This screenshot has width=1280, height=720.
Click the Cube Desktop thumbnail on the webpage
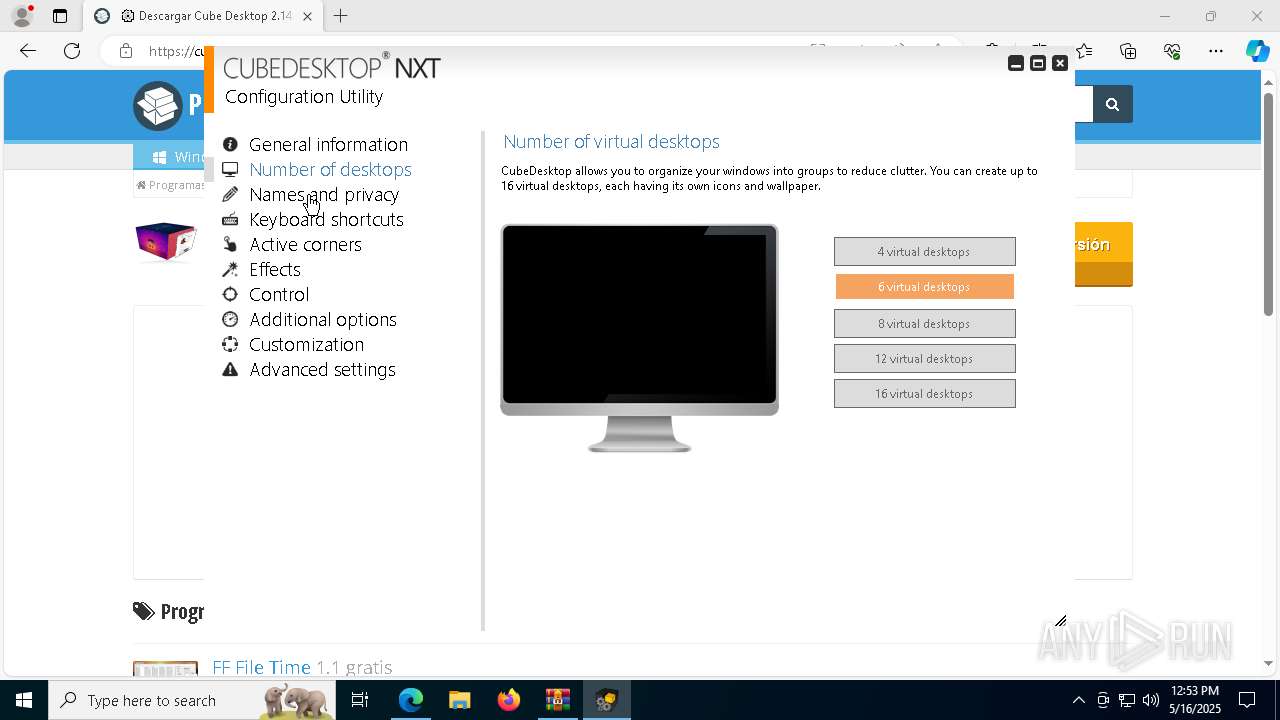tap(166, 241)
